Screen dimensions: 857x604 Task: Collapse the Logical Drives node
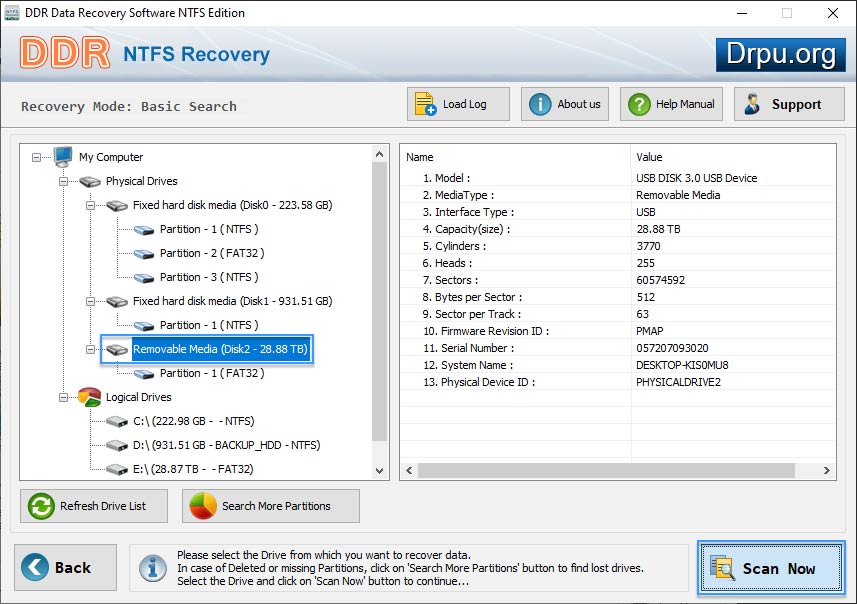tap(63, 397)
